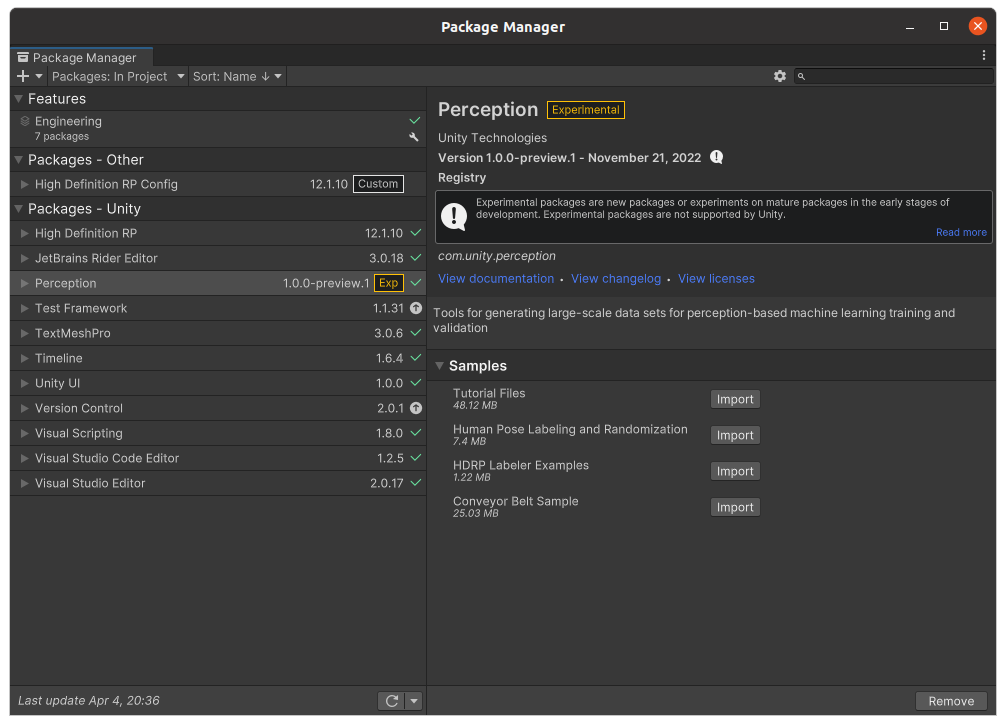1006x725 pixels.
Task: Maximize the Package Manager window
Action: tap(944, 26)
